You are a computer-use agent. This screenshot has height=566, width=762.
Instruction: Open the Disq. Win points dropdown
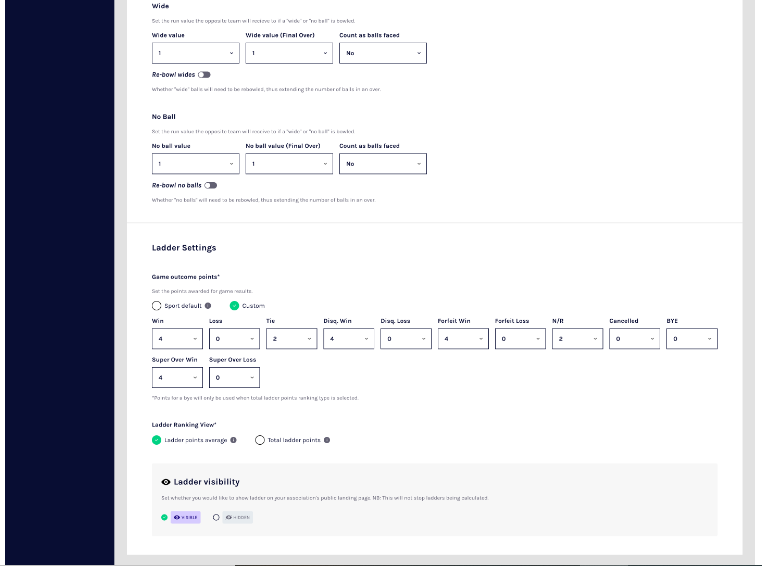click(348, 339)
